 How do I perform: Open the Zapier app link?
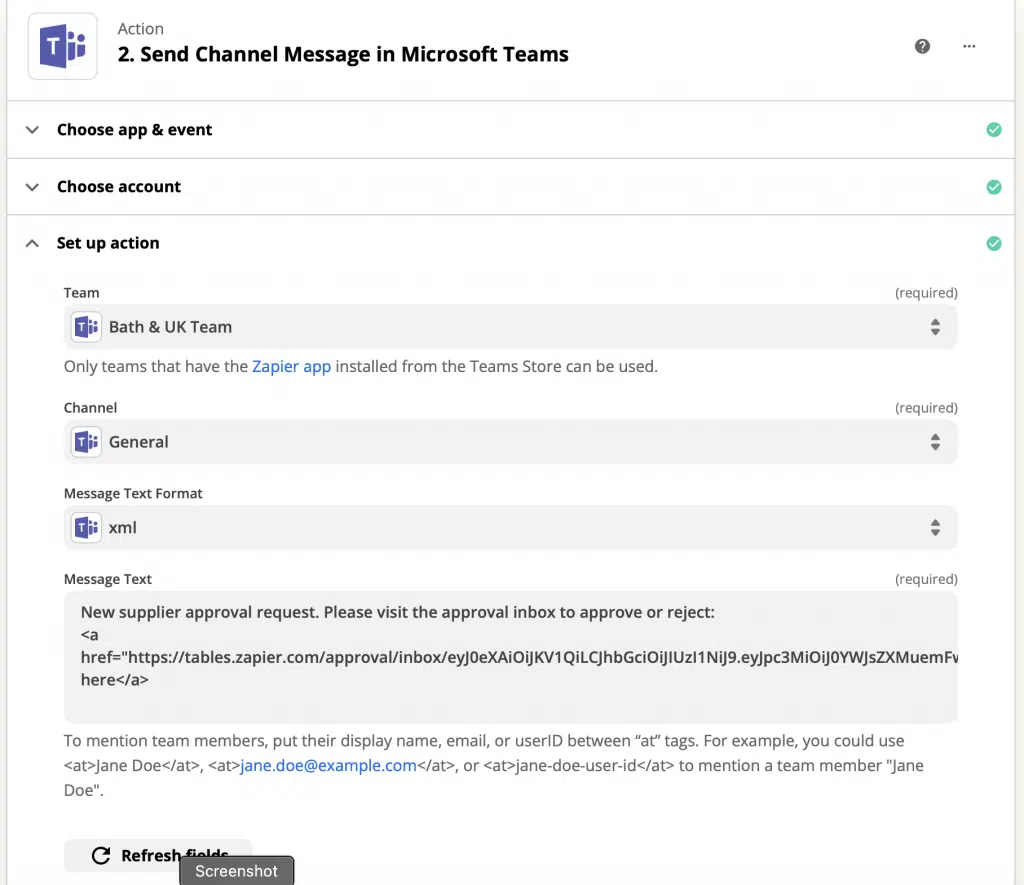(291, 366)
